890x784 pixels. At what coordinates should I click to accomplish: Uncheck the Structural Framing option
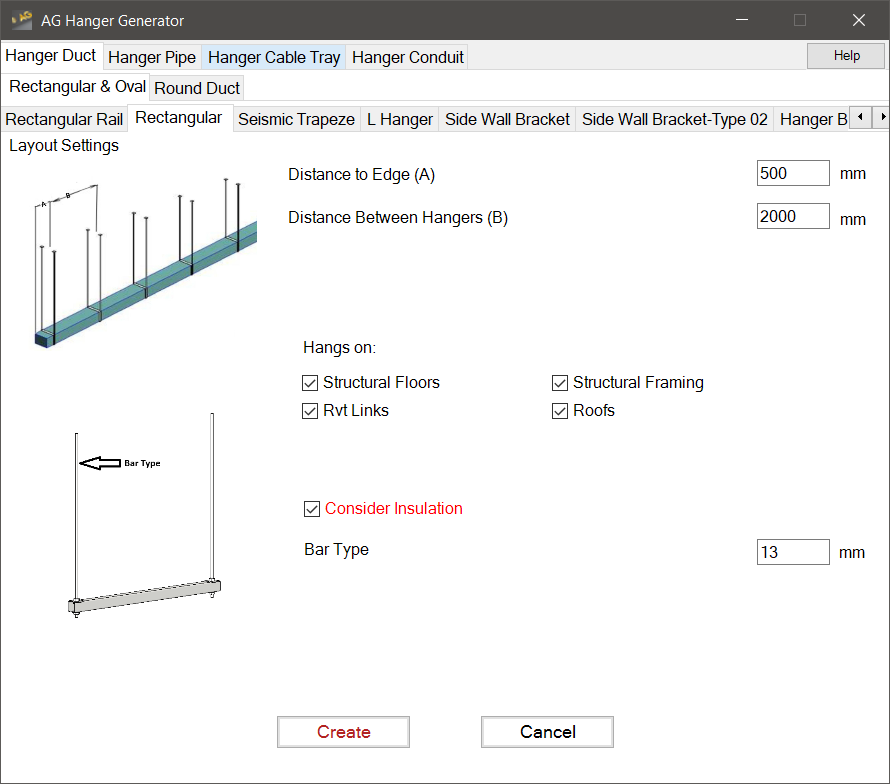(560, 383)
